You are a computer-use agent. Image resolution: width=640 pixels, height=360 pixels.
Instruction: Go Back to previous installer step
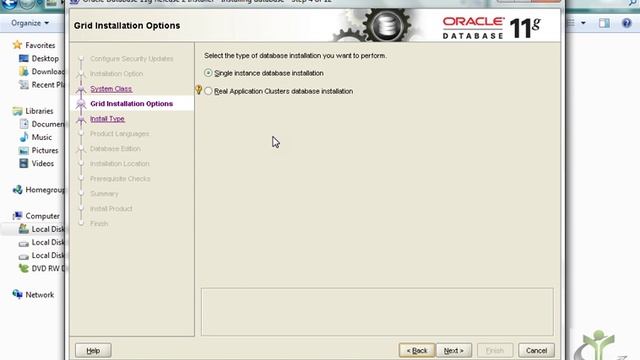coord(417,350)
